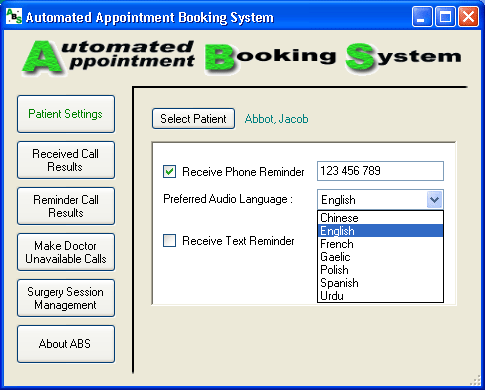
Task: Go to Surgery Session Management
Action: tap(66, 298)
